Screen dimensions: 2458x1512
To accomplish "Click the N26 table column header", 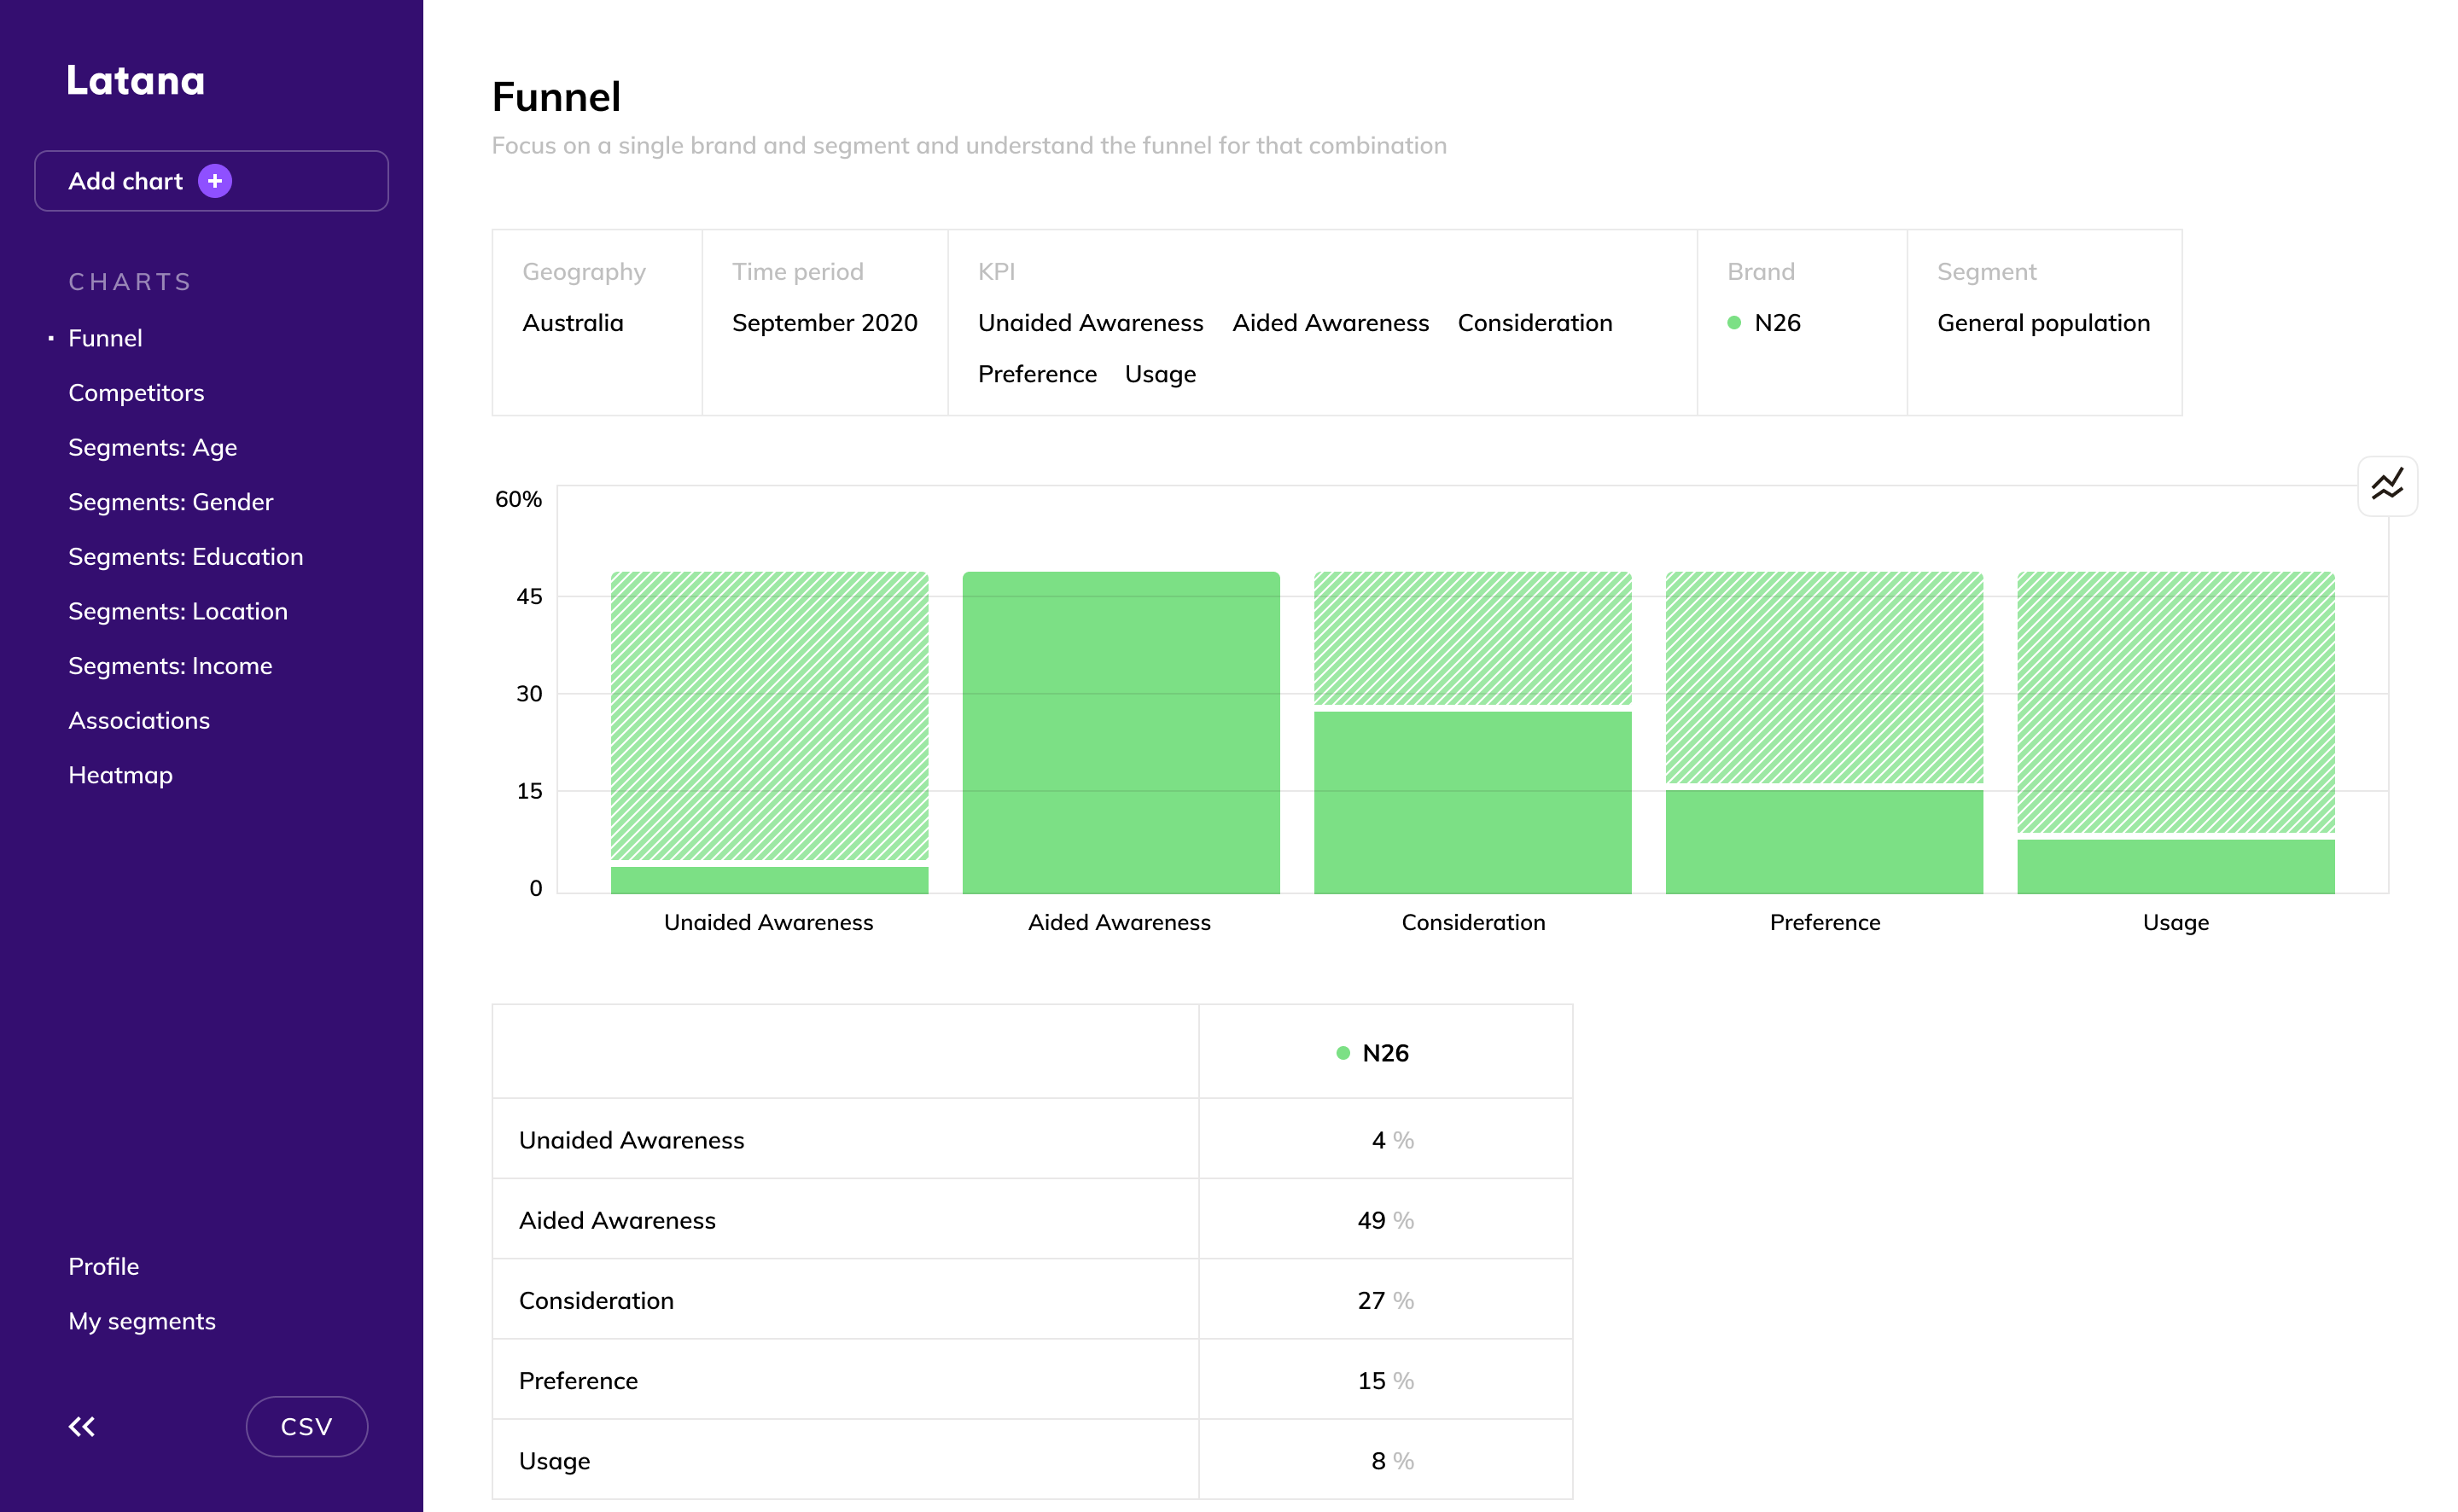I will tap(1384, 1053).
